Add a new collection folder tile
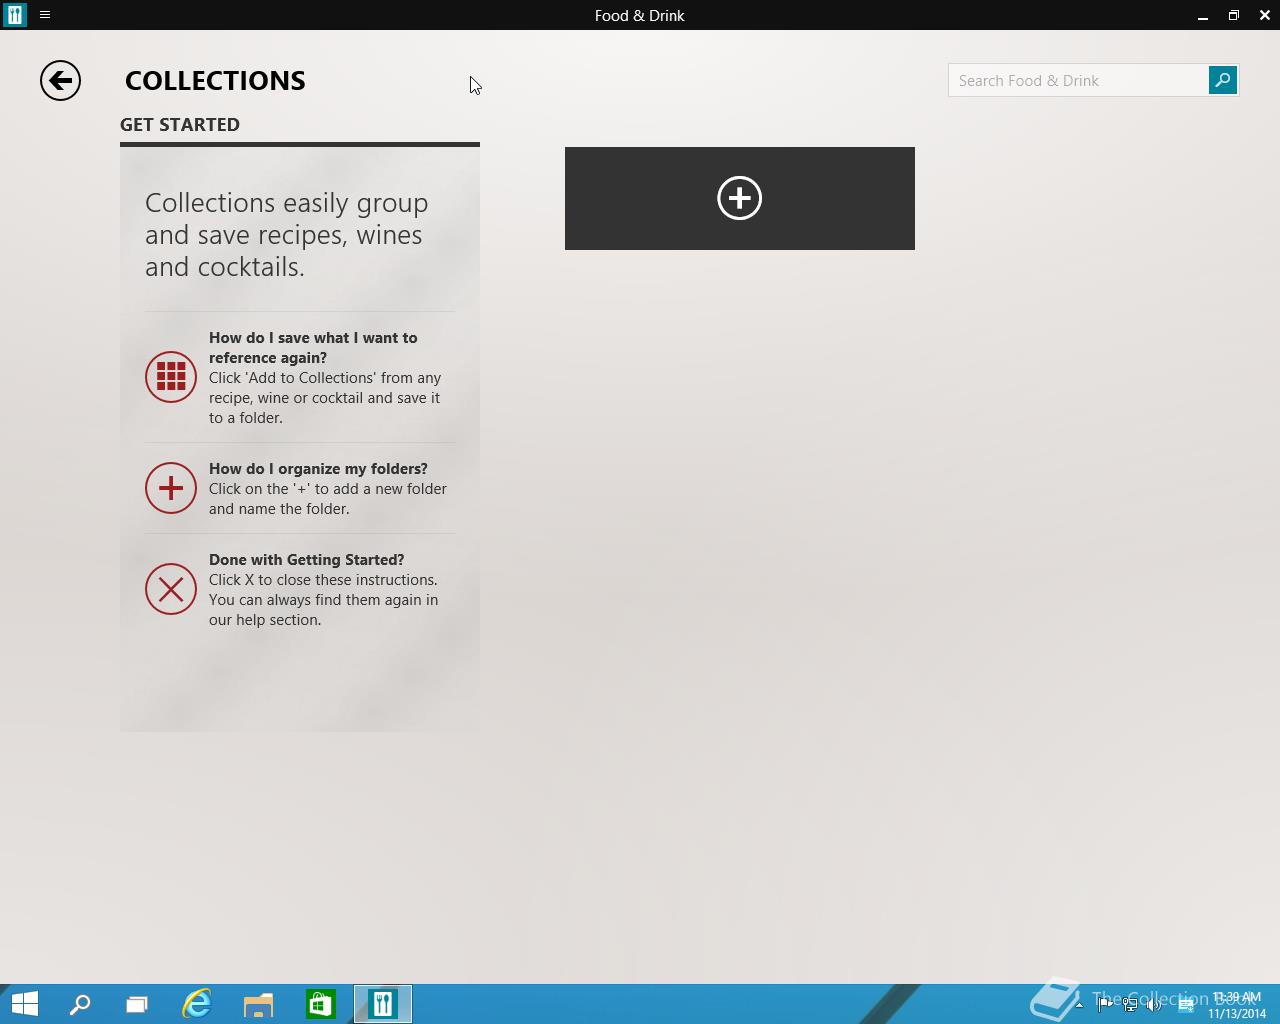The image size is (1280, 1024). (740, 198)
